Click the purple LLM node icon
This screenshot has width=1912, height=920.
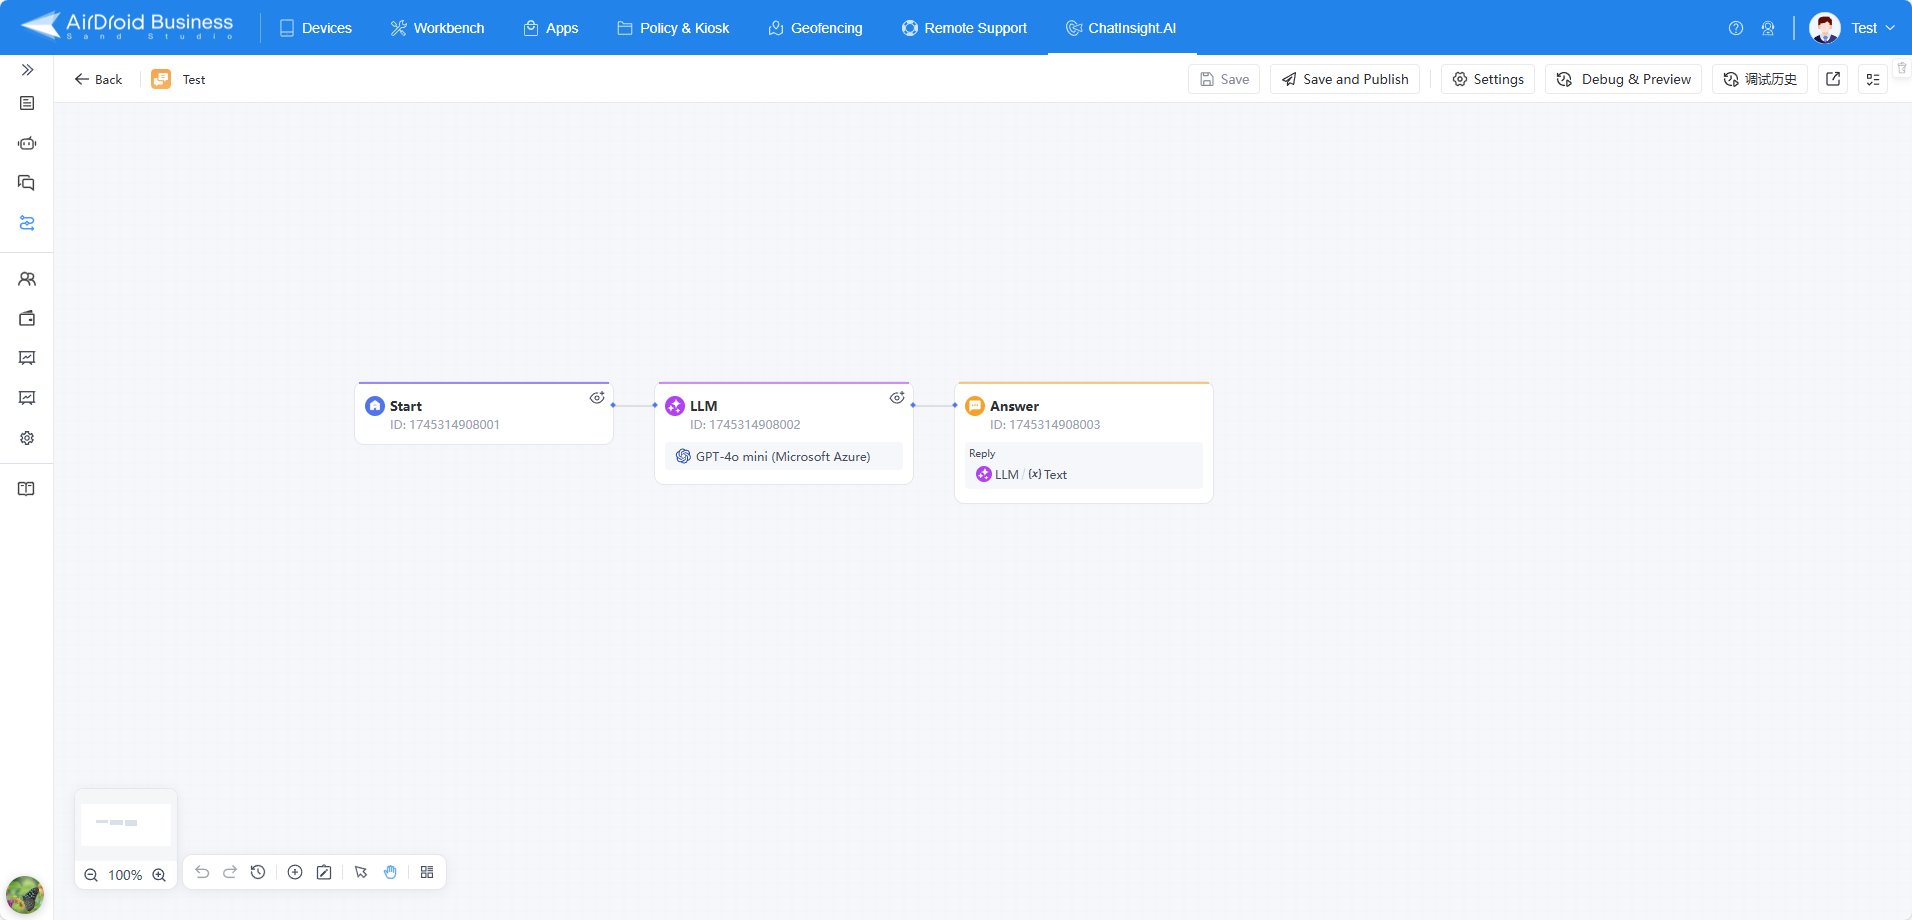[x=675, y=406]
